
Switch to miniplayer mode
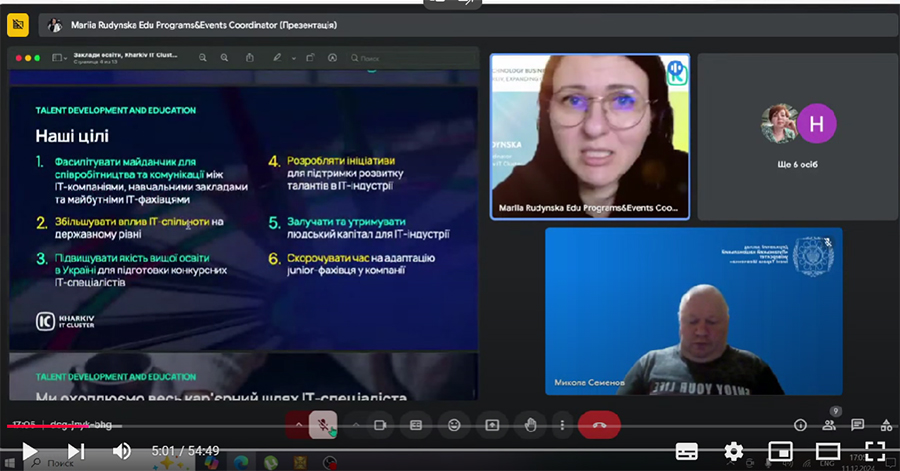(x=781, y=451)
